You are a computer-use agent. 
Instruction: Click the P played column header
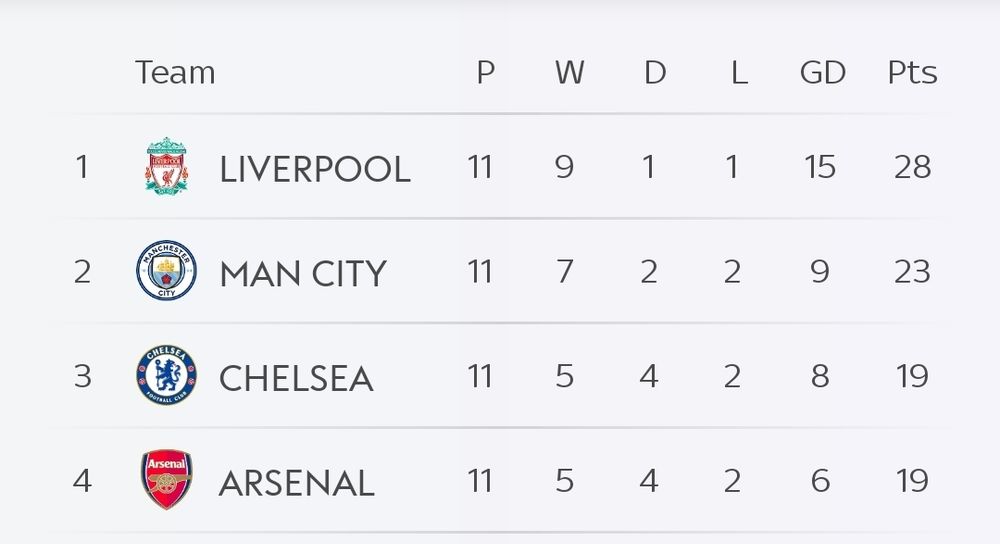485,73
